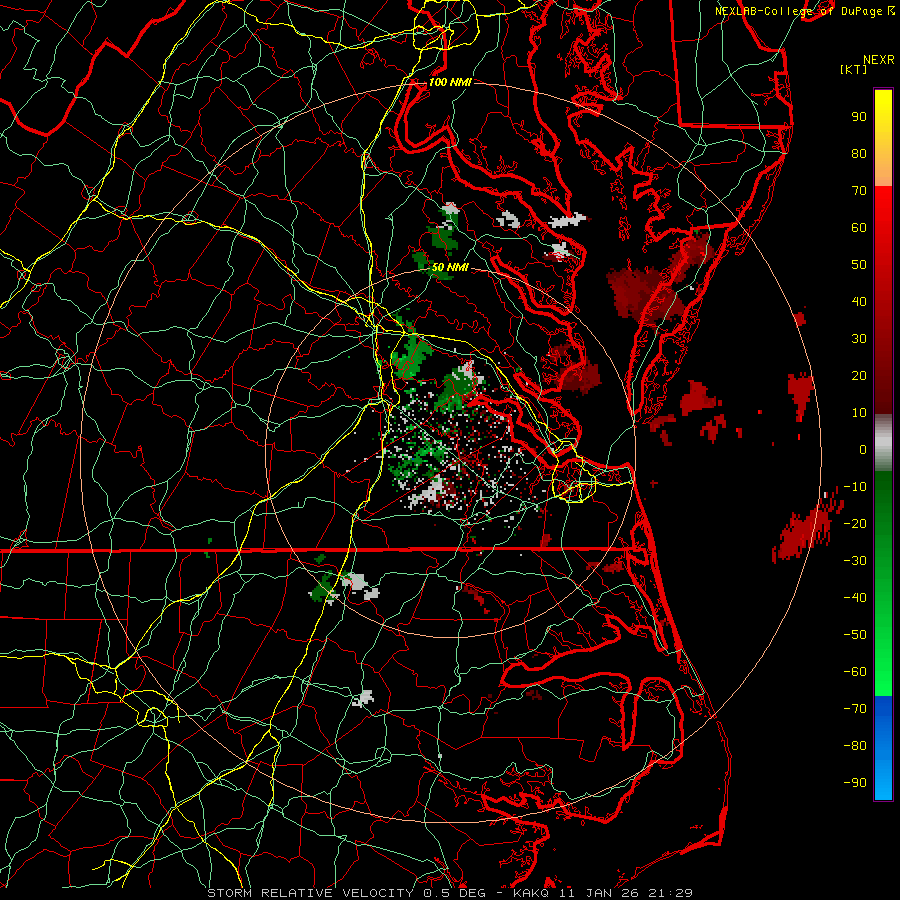Click the "KAKQ" station identifier in the caption
Screen dimensions: 900x900
(532, 893)
